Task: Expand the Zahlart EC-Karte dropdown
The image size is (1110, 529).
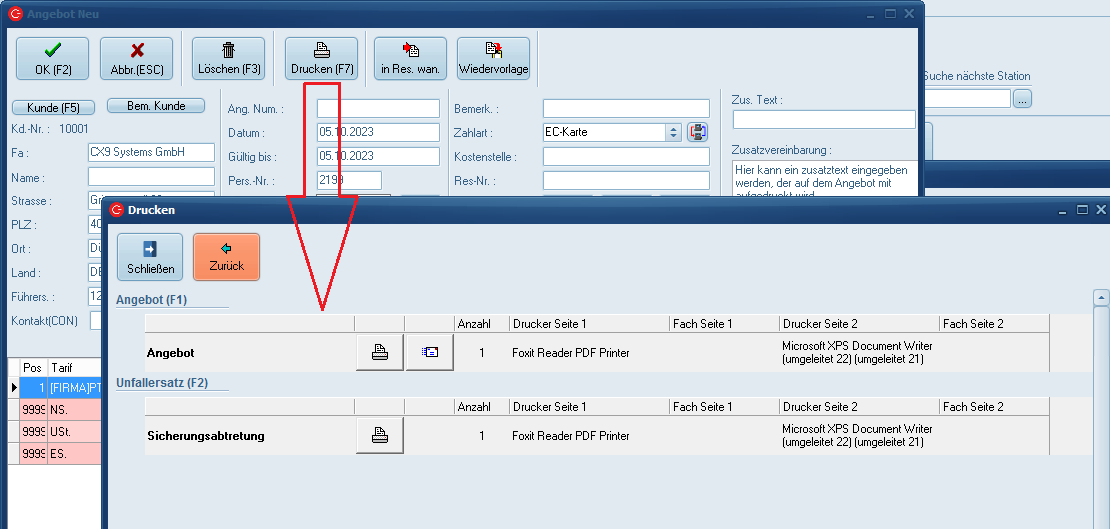Action: (x=673, y=132)
